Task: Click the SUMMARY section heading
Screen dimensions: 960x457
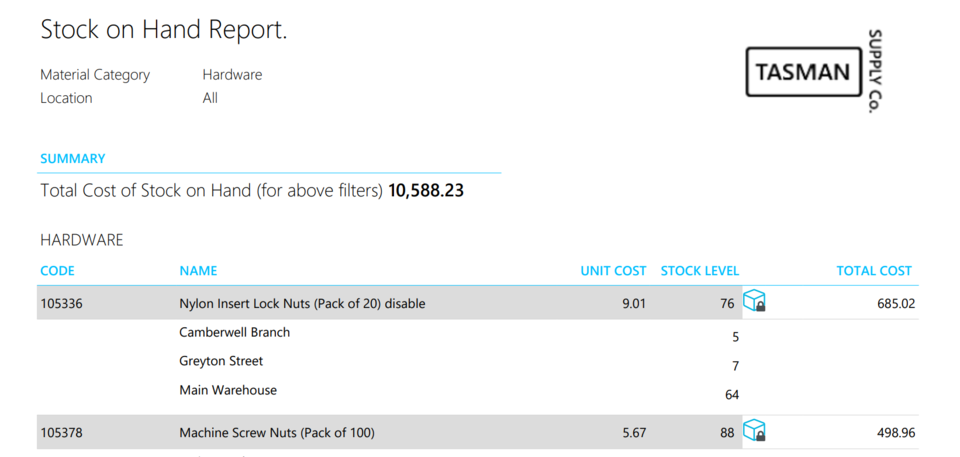Action: (x=72, y=159)
